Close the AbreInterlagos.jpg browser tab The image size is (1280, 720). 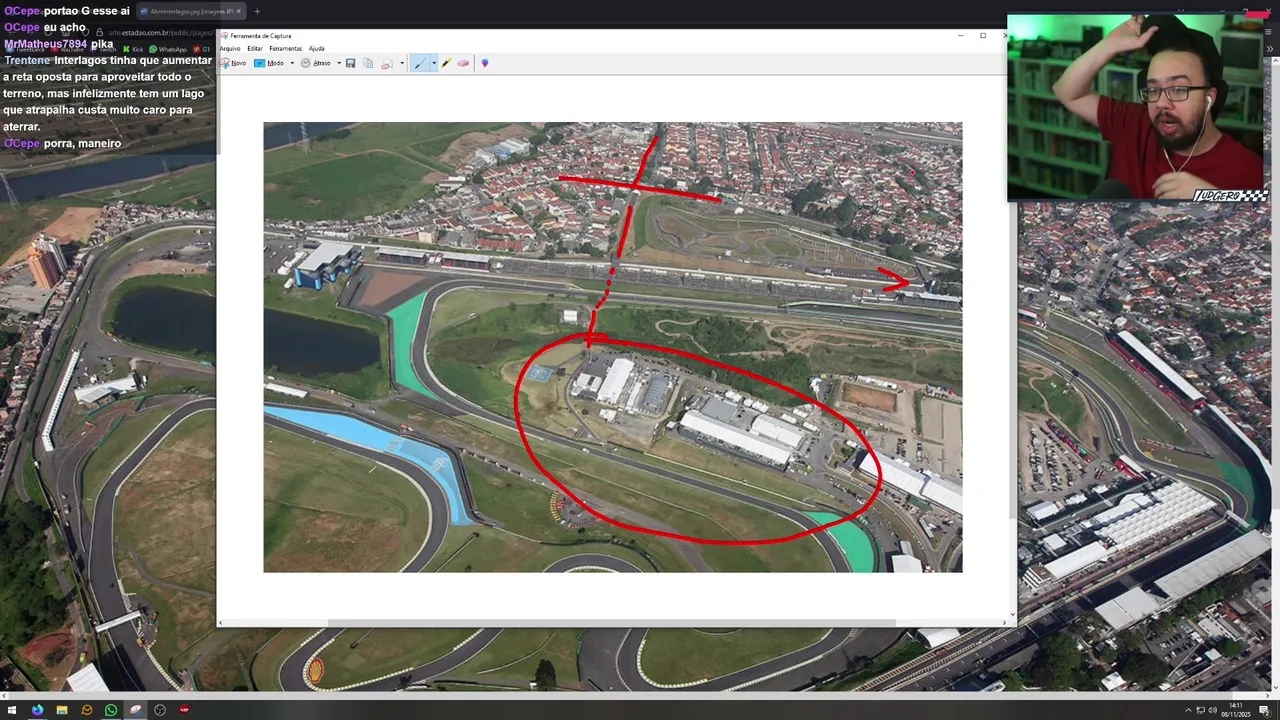pyautogui.click(x=238, y=11)
